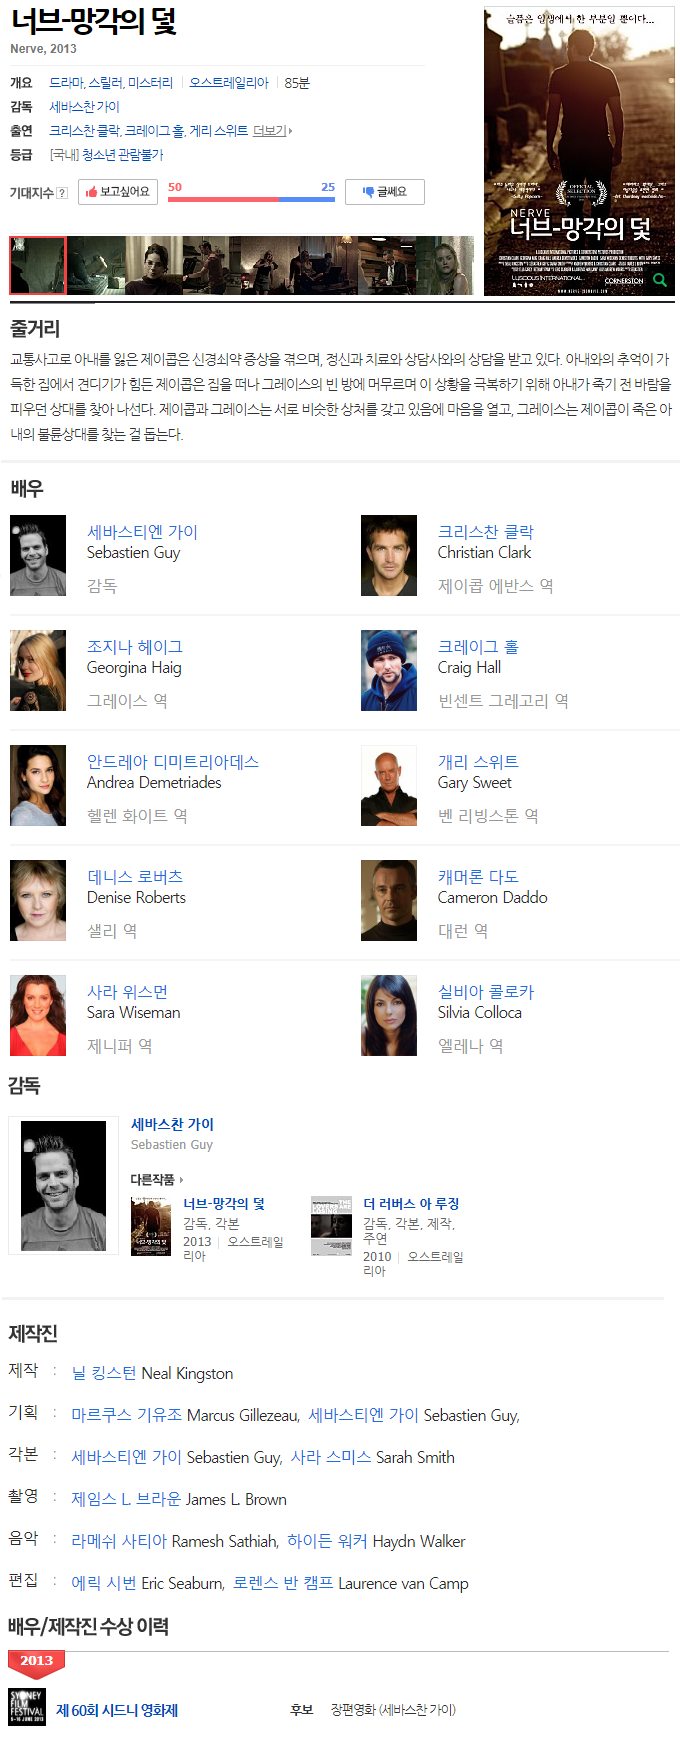The image size is (680, 1741).
Task: Open the 제60회 시드니 영화제 link
Action: click(x=117, y=1711)
